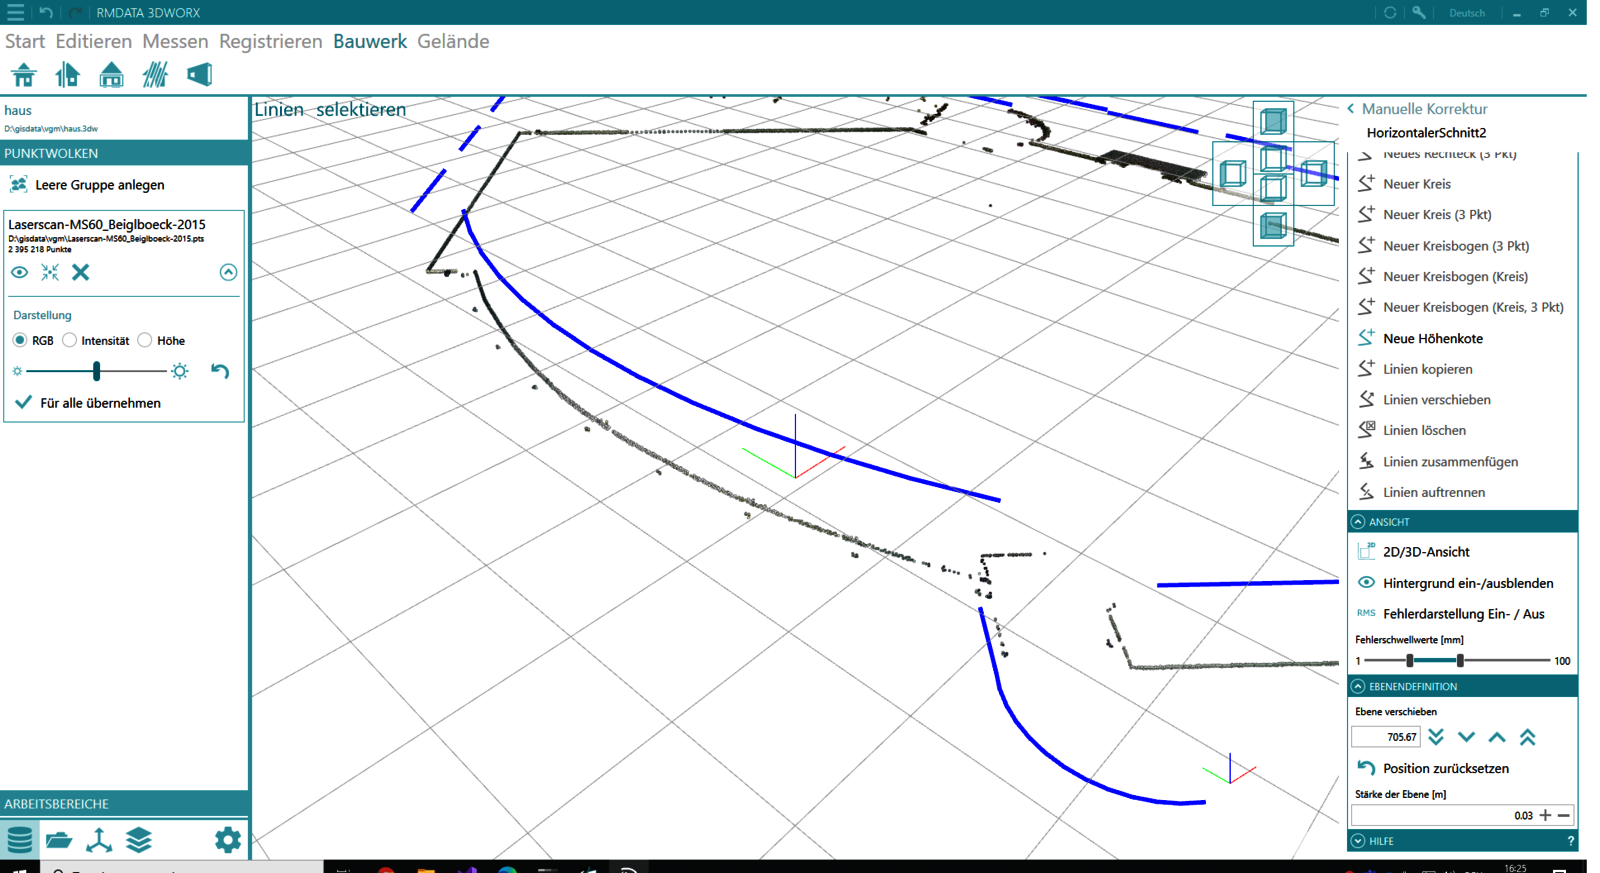Select the bottom view cube icon
The image size is (1600, 873).
pyautogui.click(x=1273, y=226)
